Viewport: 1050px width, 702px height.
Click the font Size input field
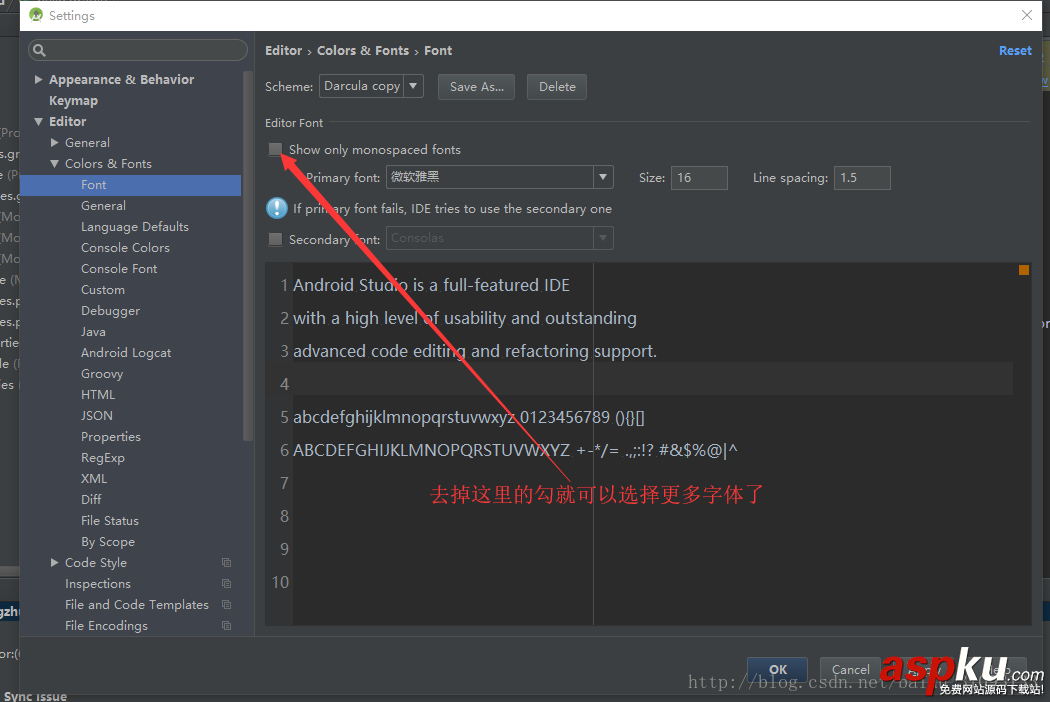699,178
